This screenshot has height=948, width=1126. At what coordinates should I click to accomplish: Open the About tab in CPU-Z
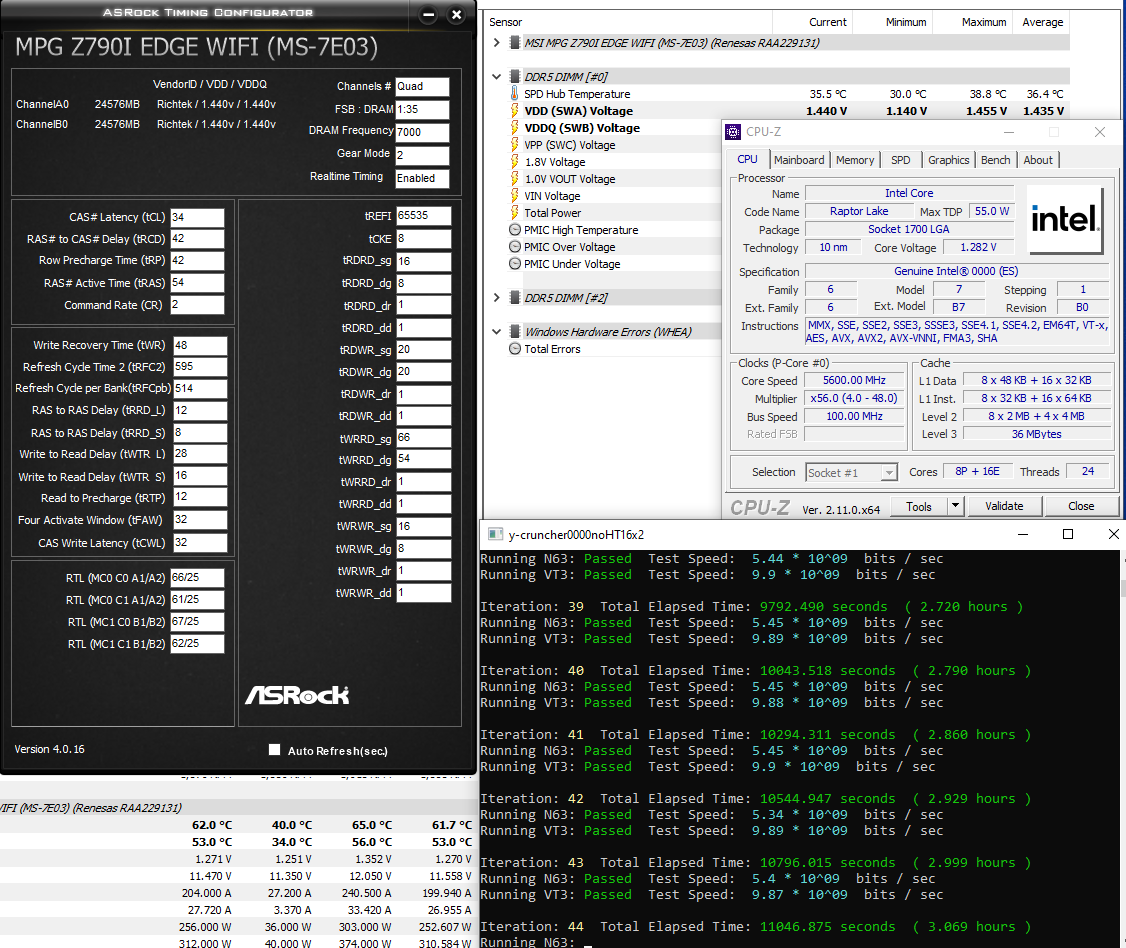[1038, 160]
